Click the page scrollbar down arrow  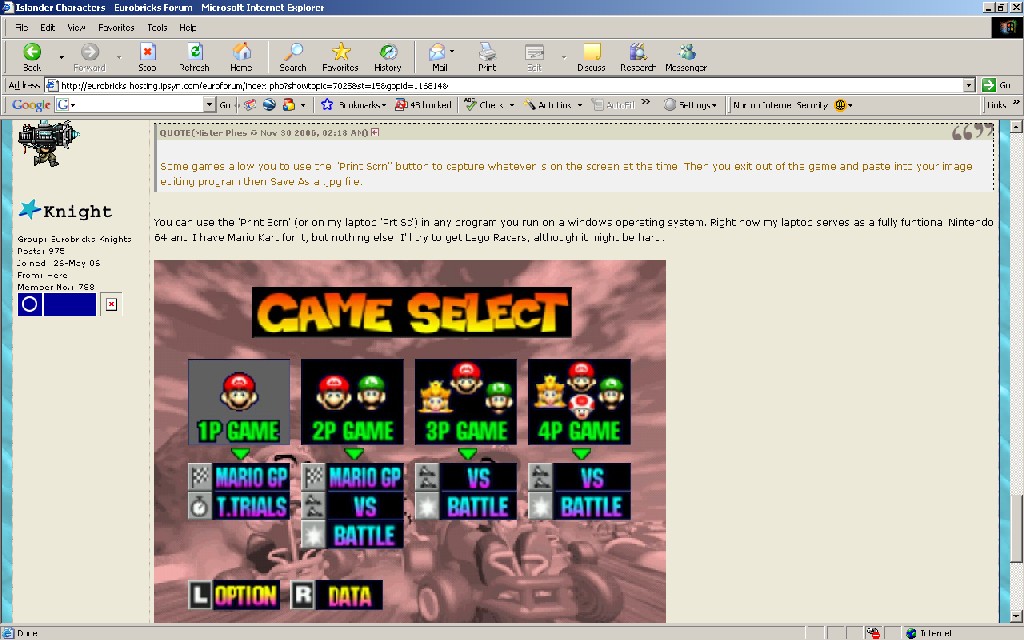pos(1016,616)
